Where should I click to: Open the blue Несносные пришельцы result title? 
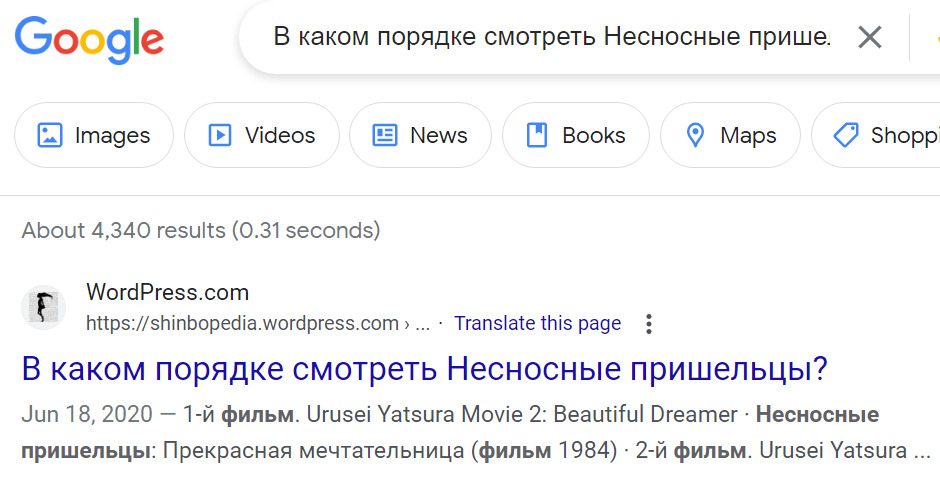click(425, 369)
